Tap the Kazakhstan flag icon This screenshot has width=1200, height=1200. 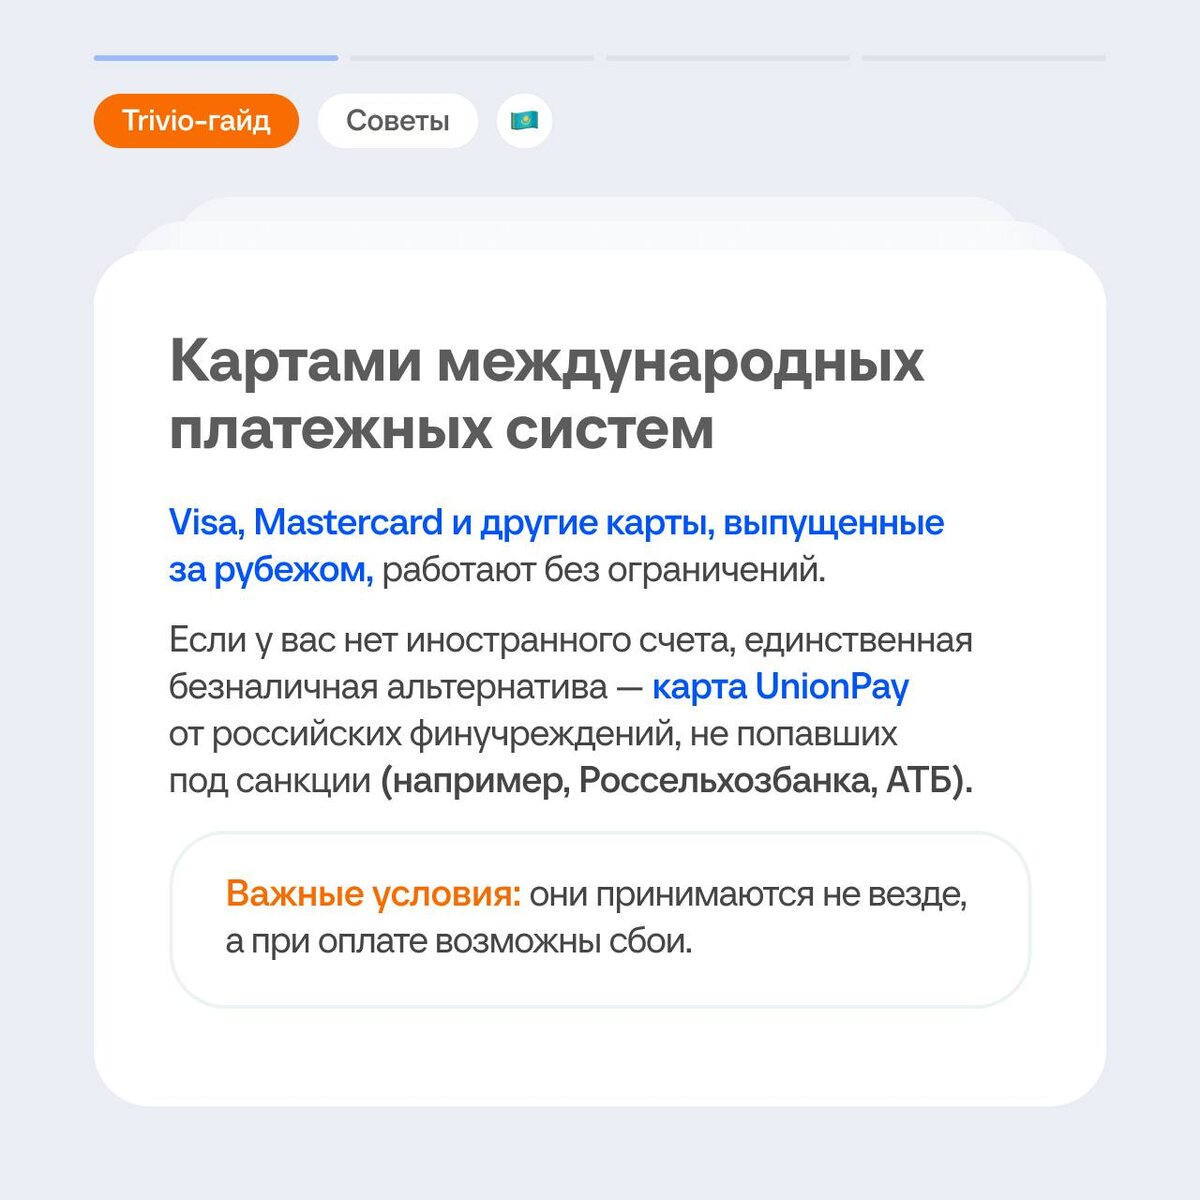524,121
